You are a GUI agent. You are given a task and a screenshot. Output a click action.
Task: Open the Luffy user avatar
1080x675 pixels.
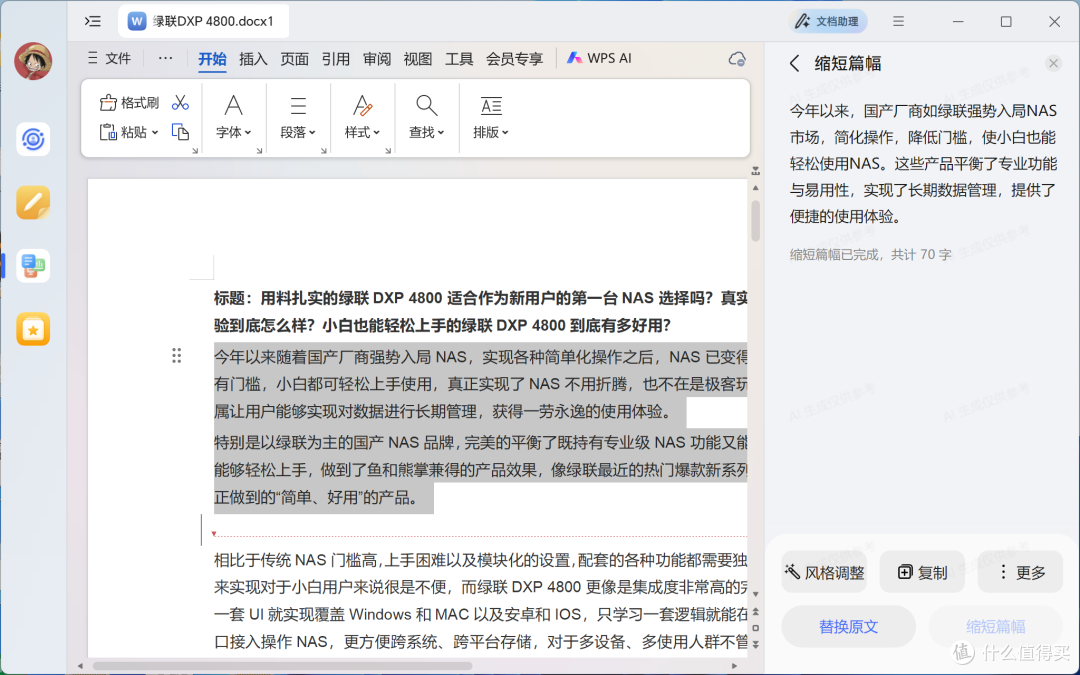33,61
